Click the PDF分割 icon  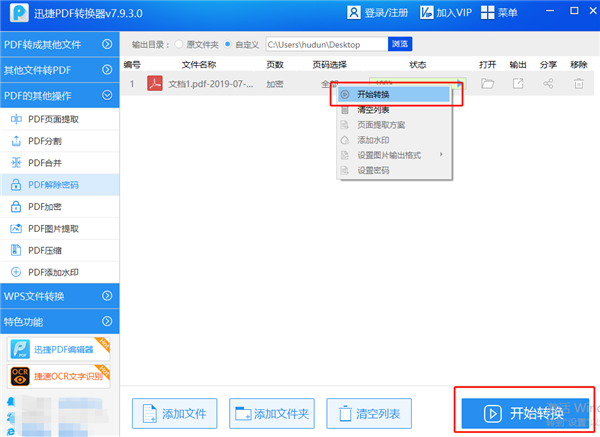click(16, 141)
